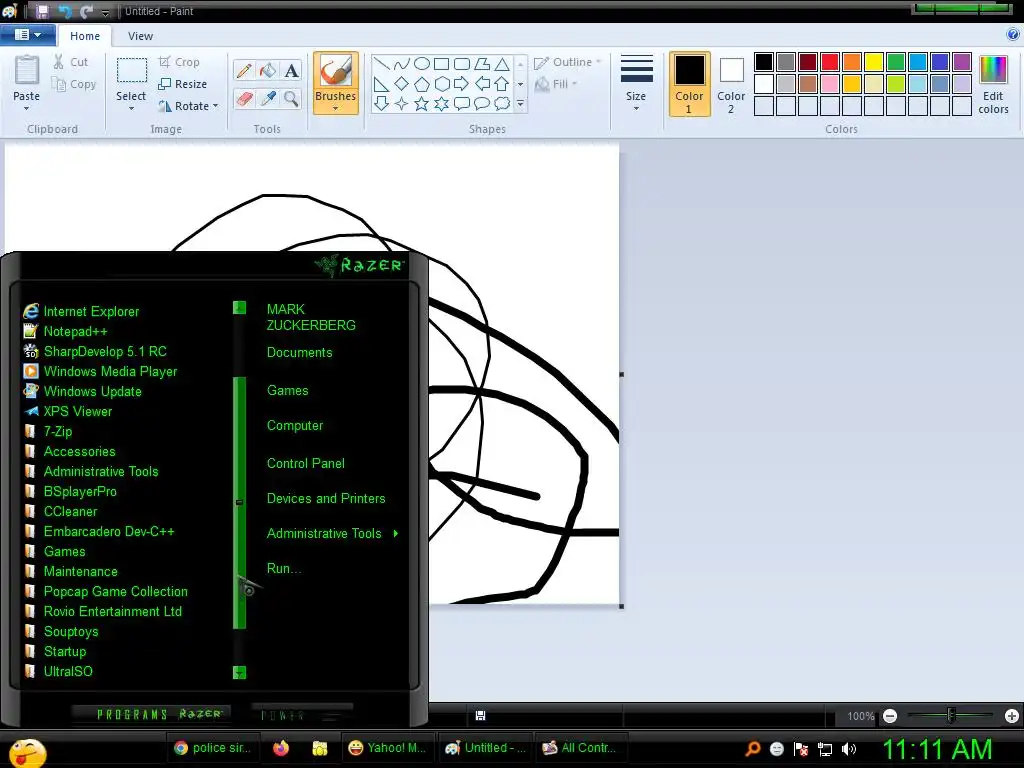
Task: Open Yahoo! Messenger taskbar button
Action: point(387,748)
